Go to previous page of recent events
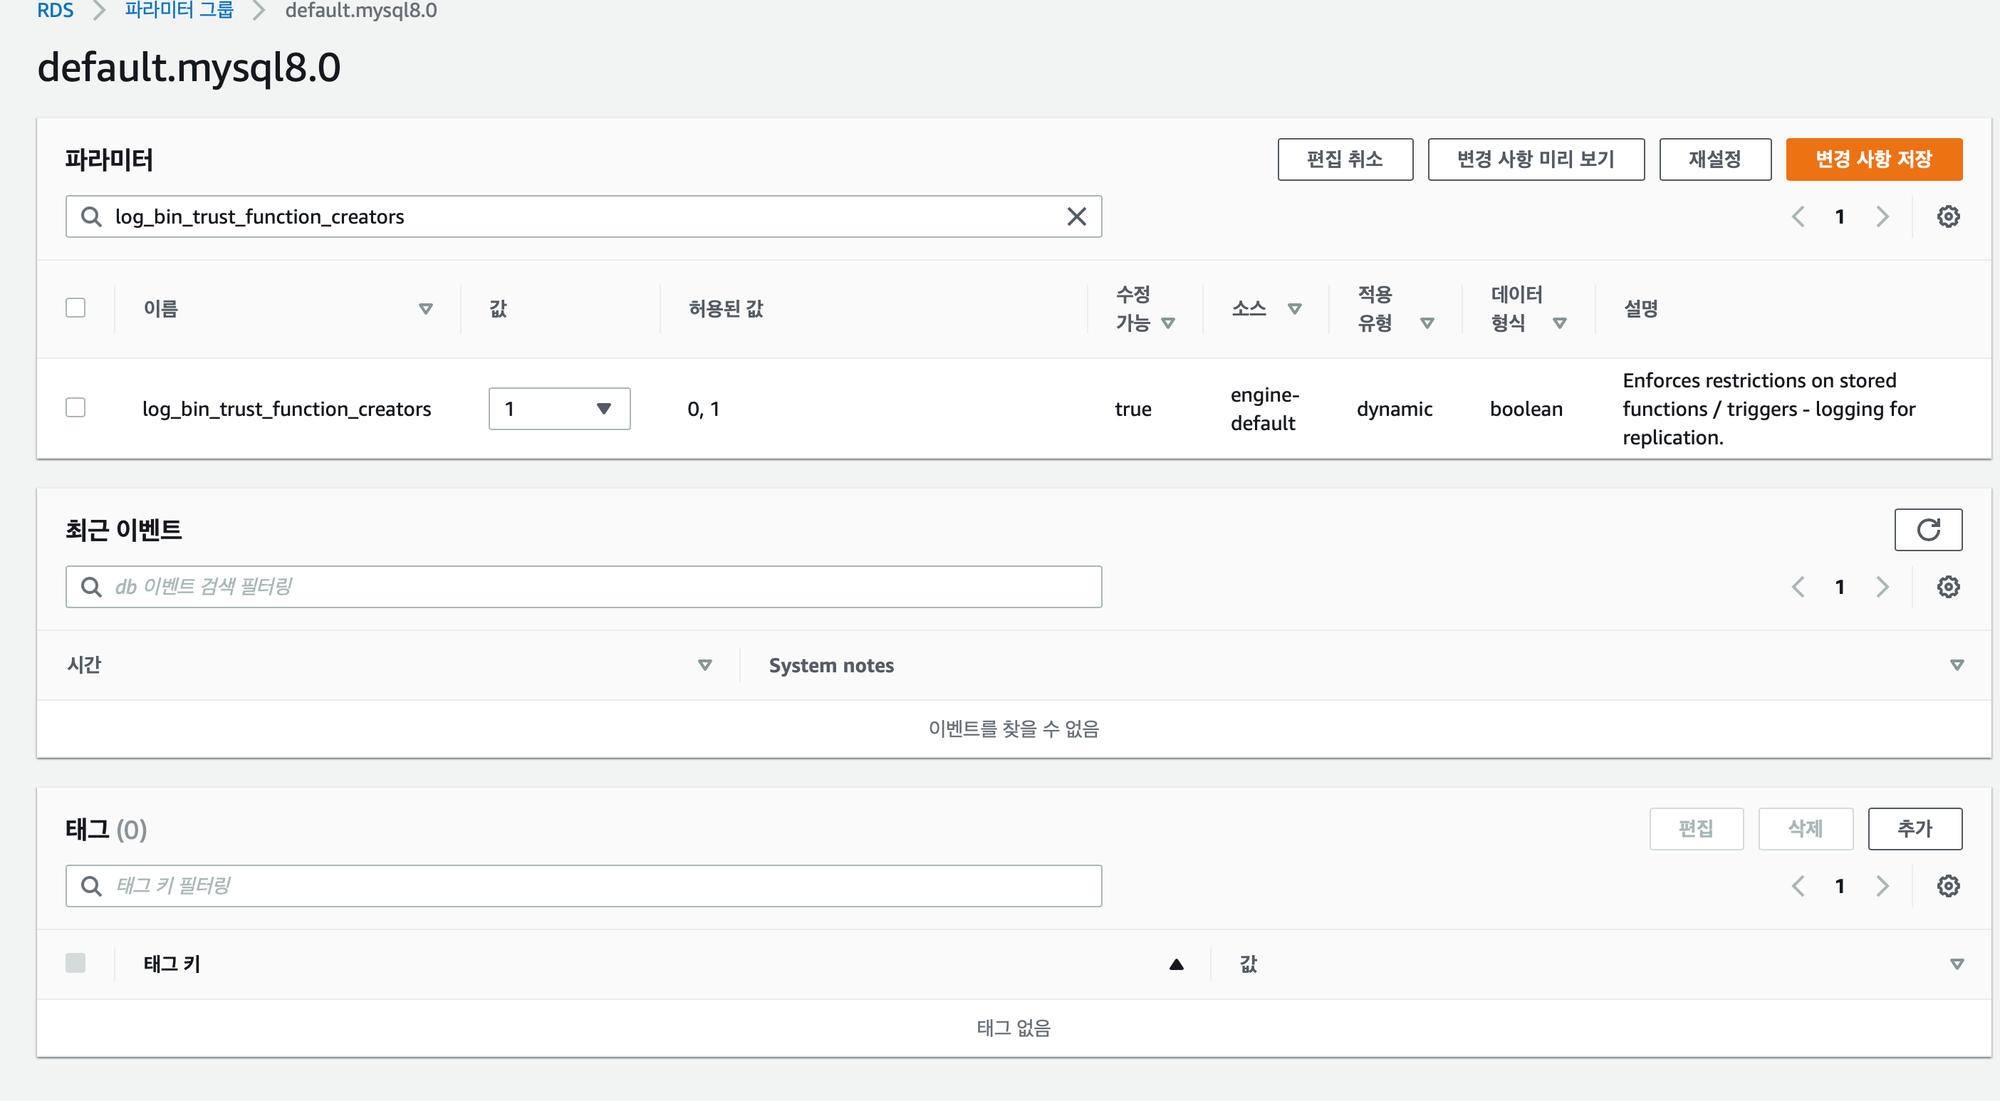 (x=1798, y=587)
